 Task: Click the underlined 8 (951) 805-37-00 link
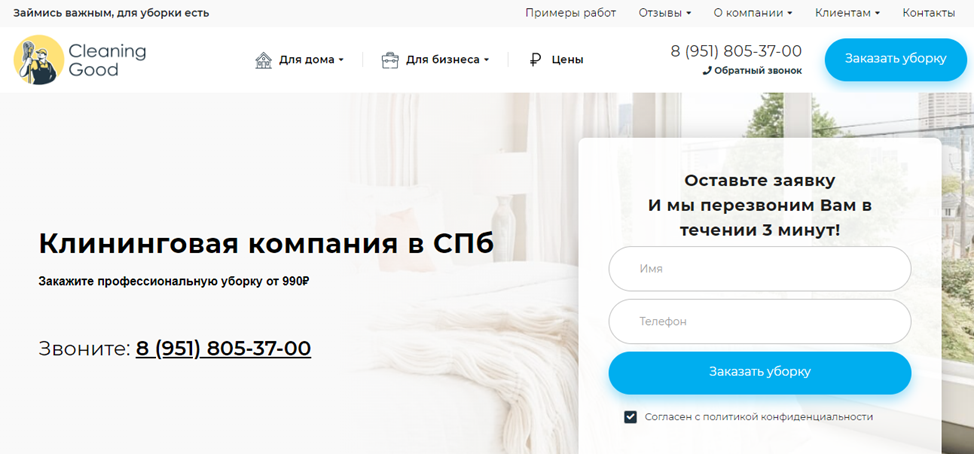point(223,348)
